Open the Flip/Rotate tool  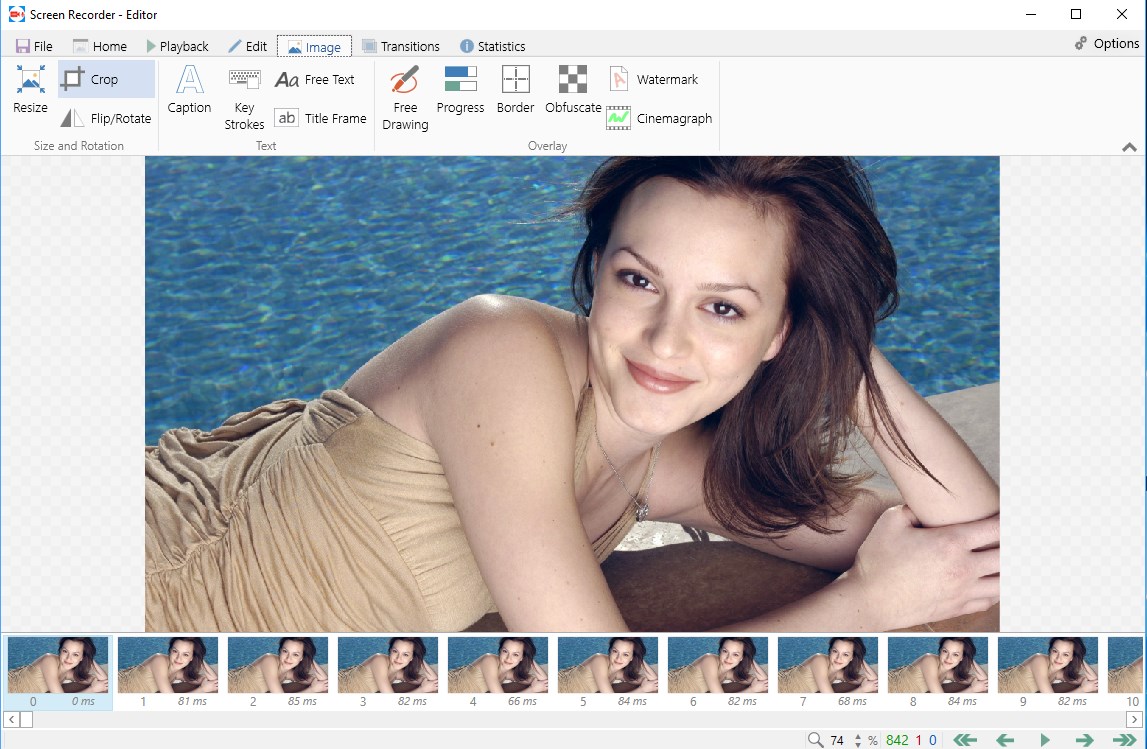[106, 118]
